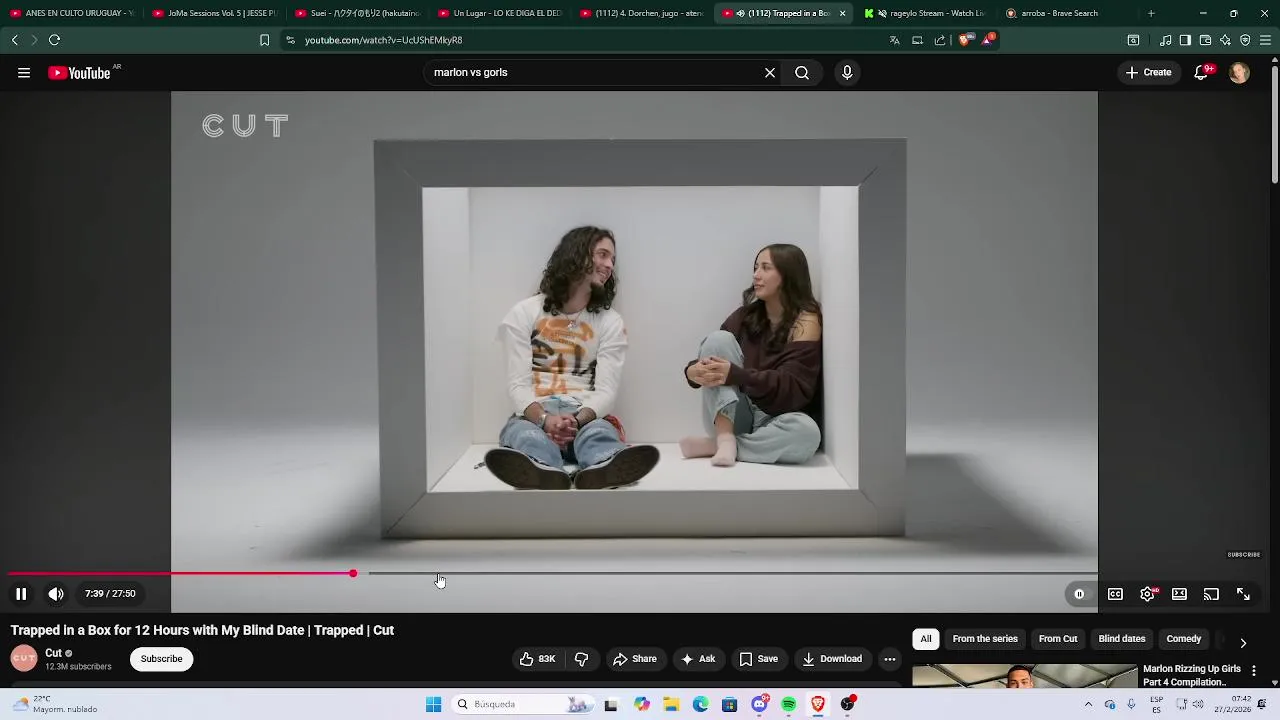Screen dimensions: 1280x720
Task: Cast the video with Play on TV icon
Action: tap(1211, 594)
